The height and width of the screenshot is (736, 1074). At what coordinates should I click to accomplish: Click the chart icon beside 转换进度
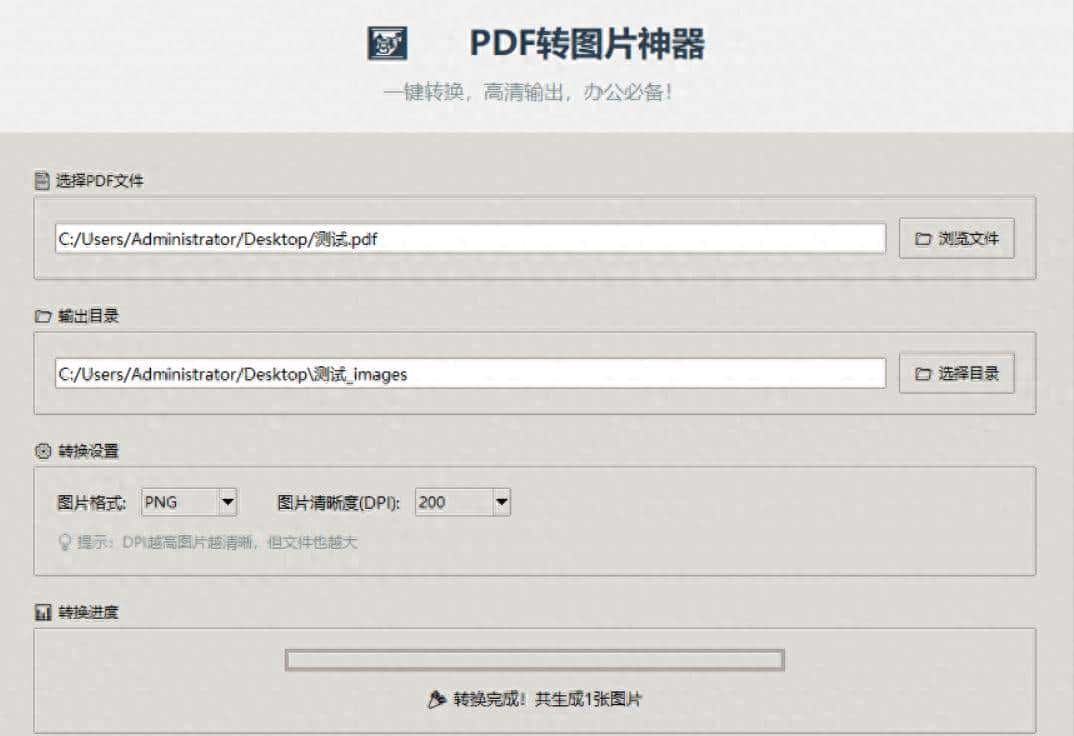(x=42, y=612)
